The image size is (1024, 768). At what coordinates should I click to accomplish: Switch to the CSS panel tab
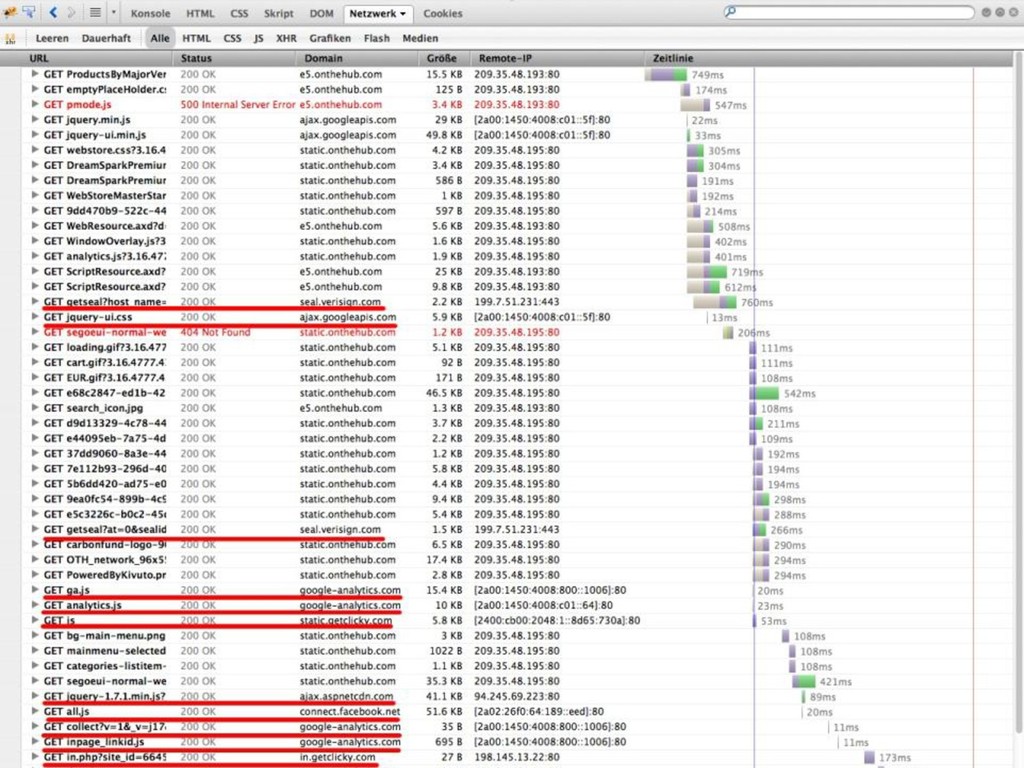[x=239, y=13]
